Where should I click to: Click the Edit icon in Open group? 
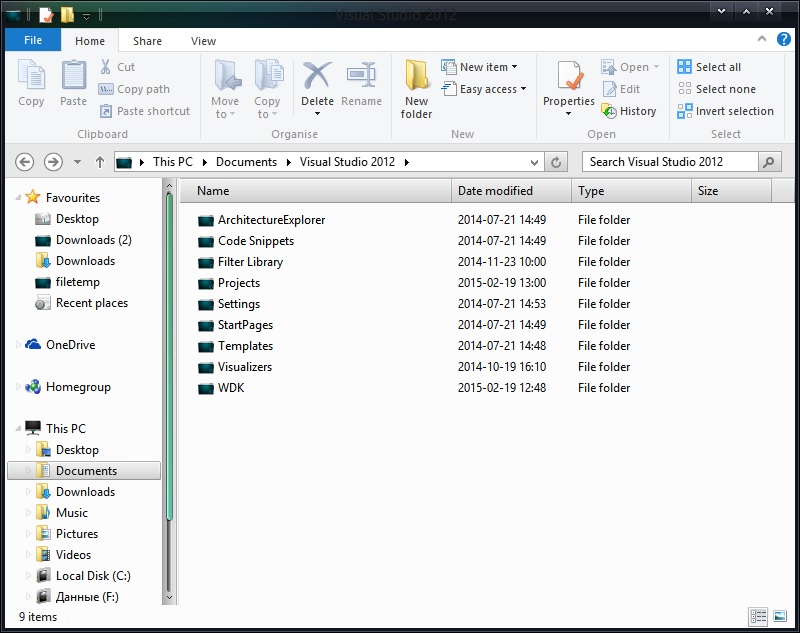[609, 89]
